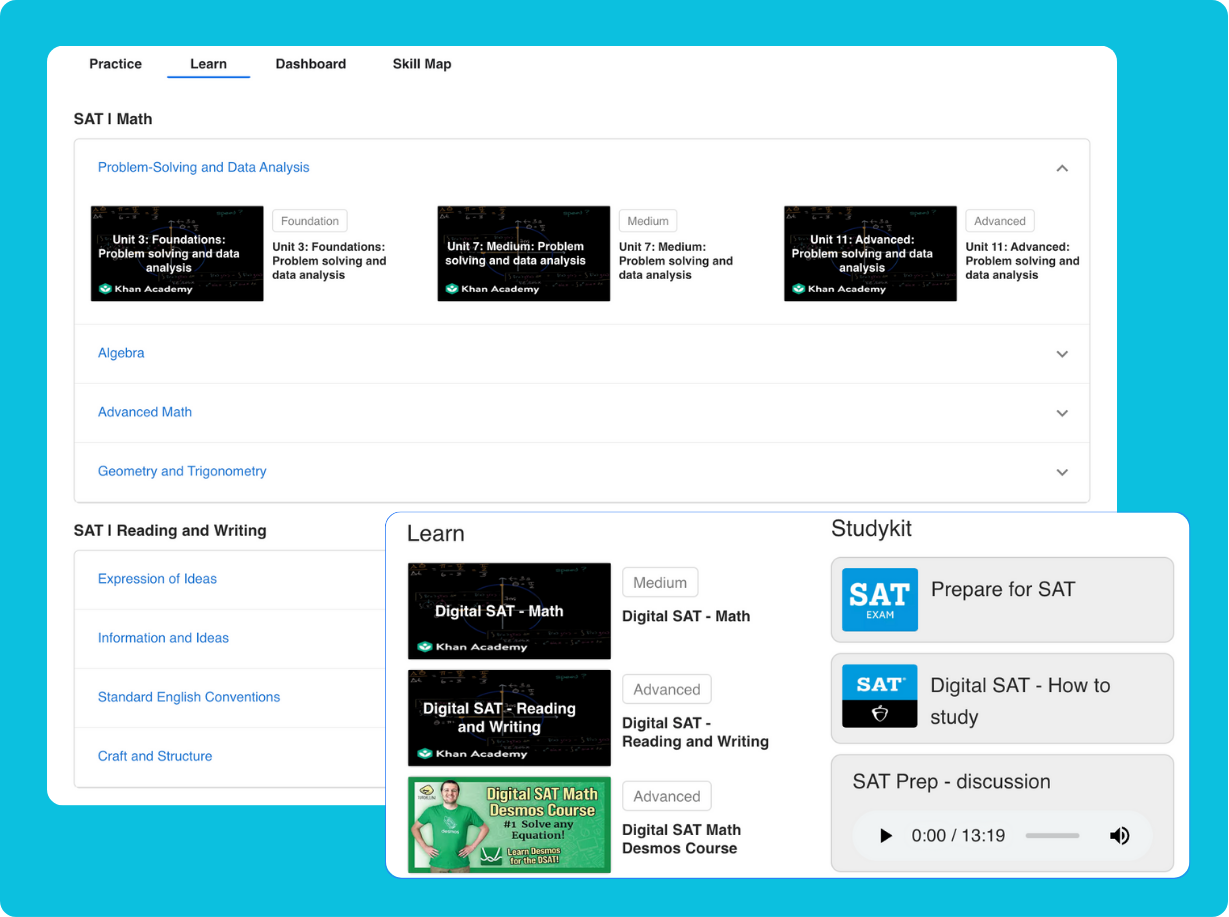Open the Digital SAT Math Desmos Course thumbnail
This screenshot has height=917, width=1229.
[509, 825]
